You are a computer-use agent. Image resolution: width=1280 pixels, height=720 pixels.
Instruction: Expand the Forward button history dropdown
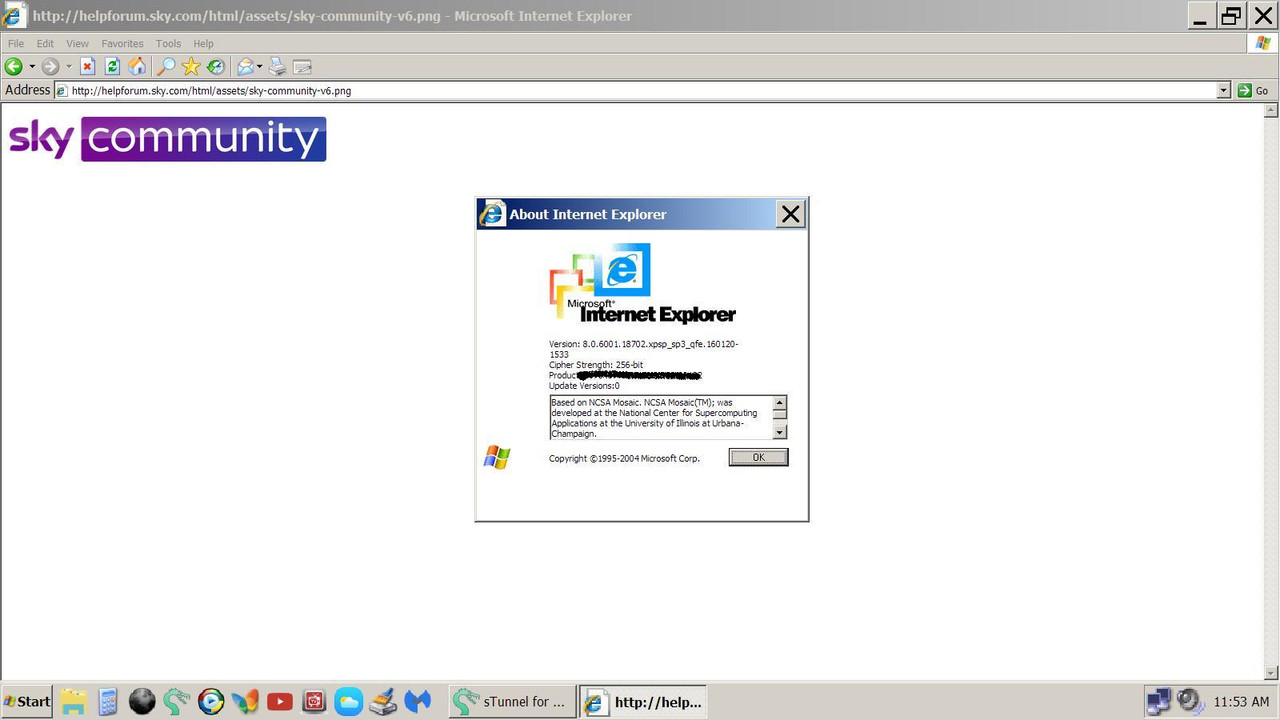[68, 67]
